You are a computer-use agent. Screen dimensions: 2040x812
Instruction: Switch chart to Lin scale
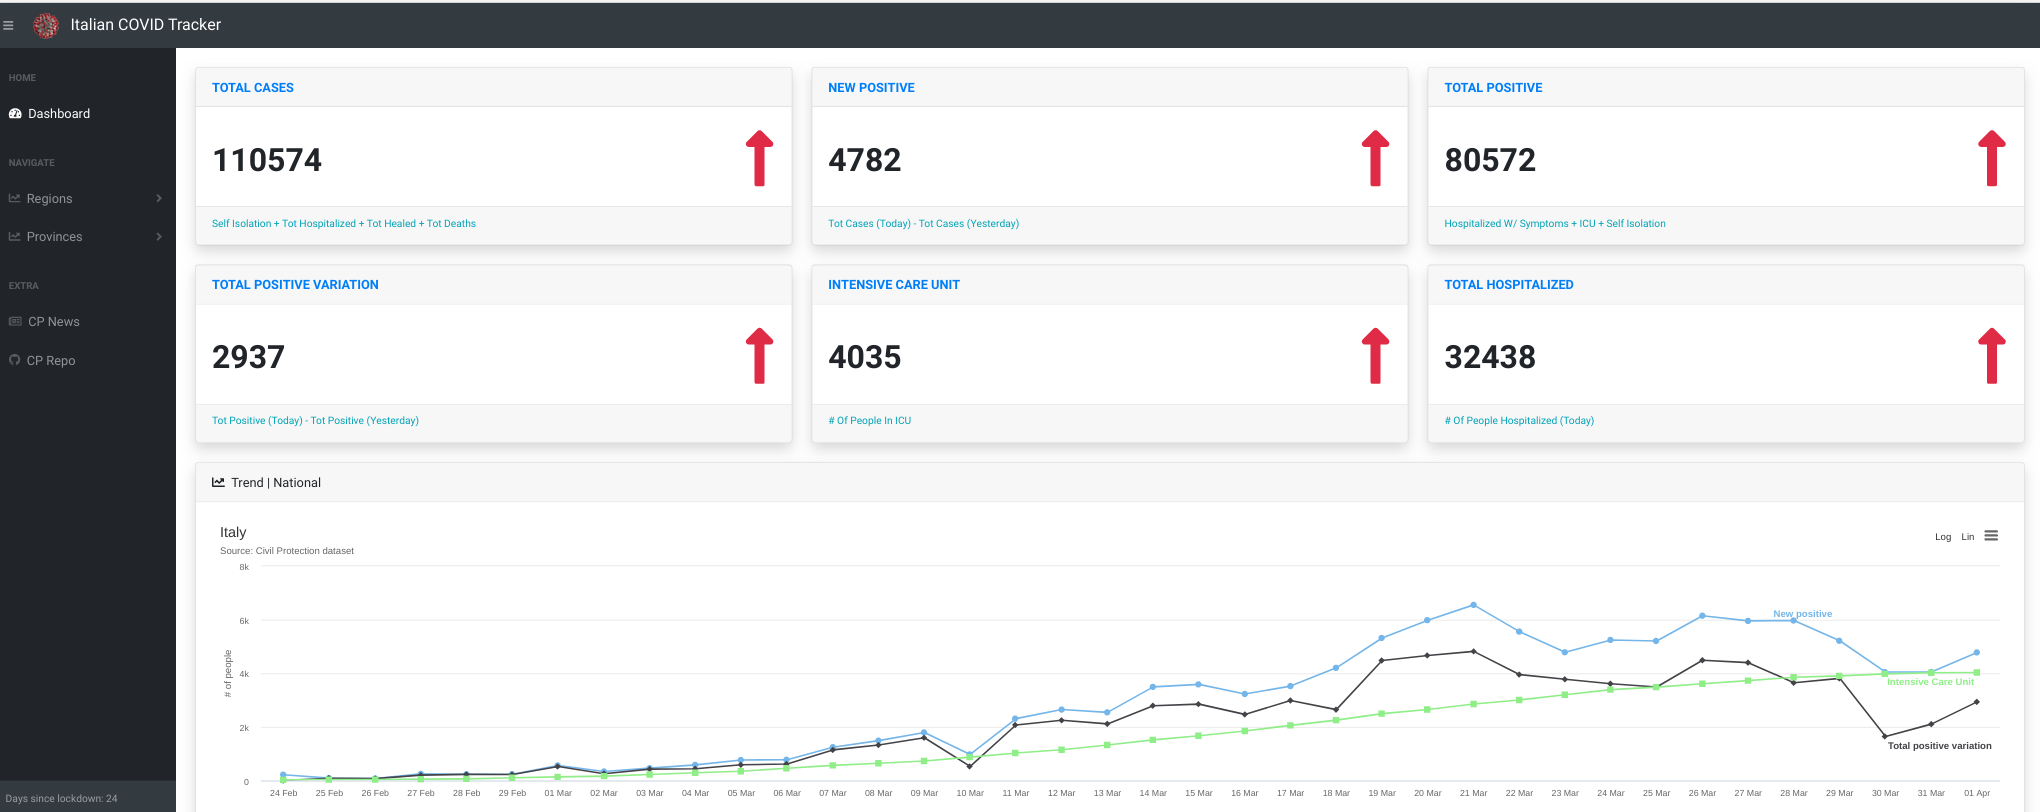(1968, 537)
